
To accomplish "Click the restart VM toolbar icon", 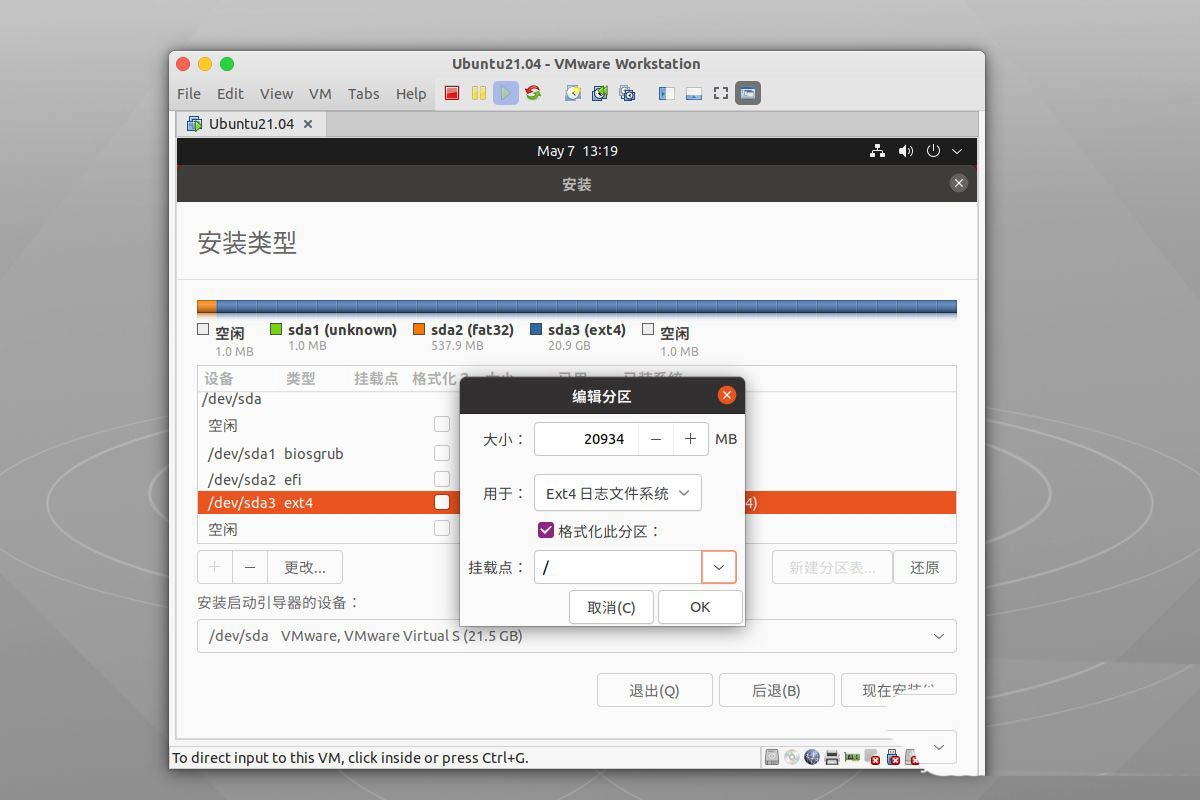I will coord(533,93).
